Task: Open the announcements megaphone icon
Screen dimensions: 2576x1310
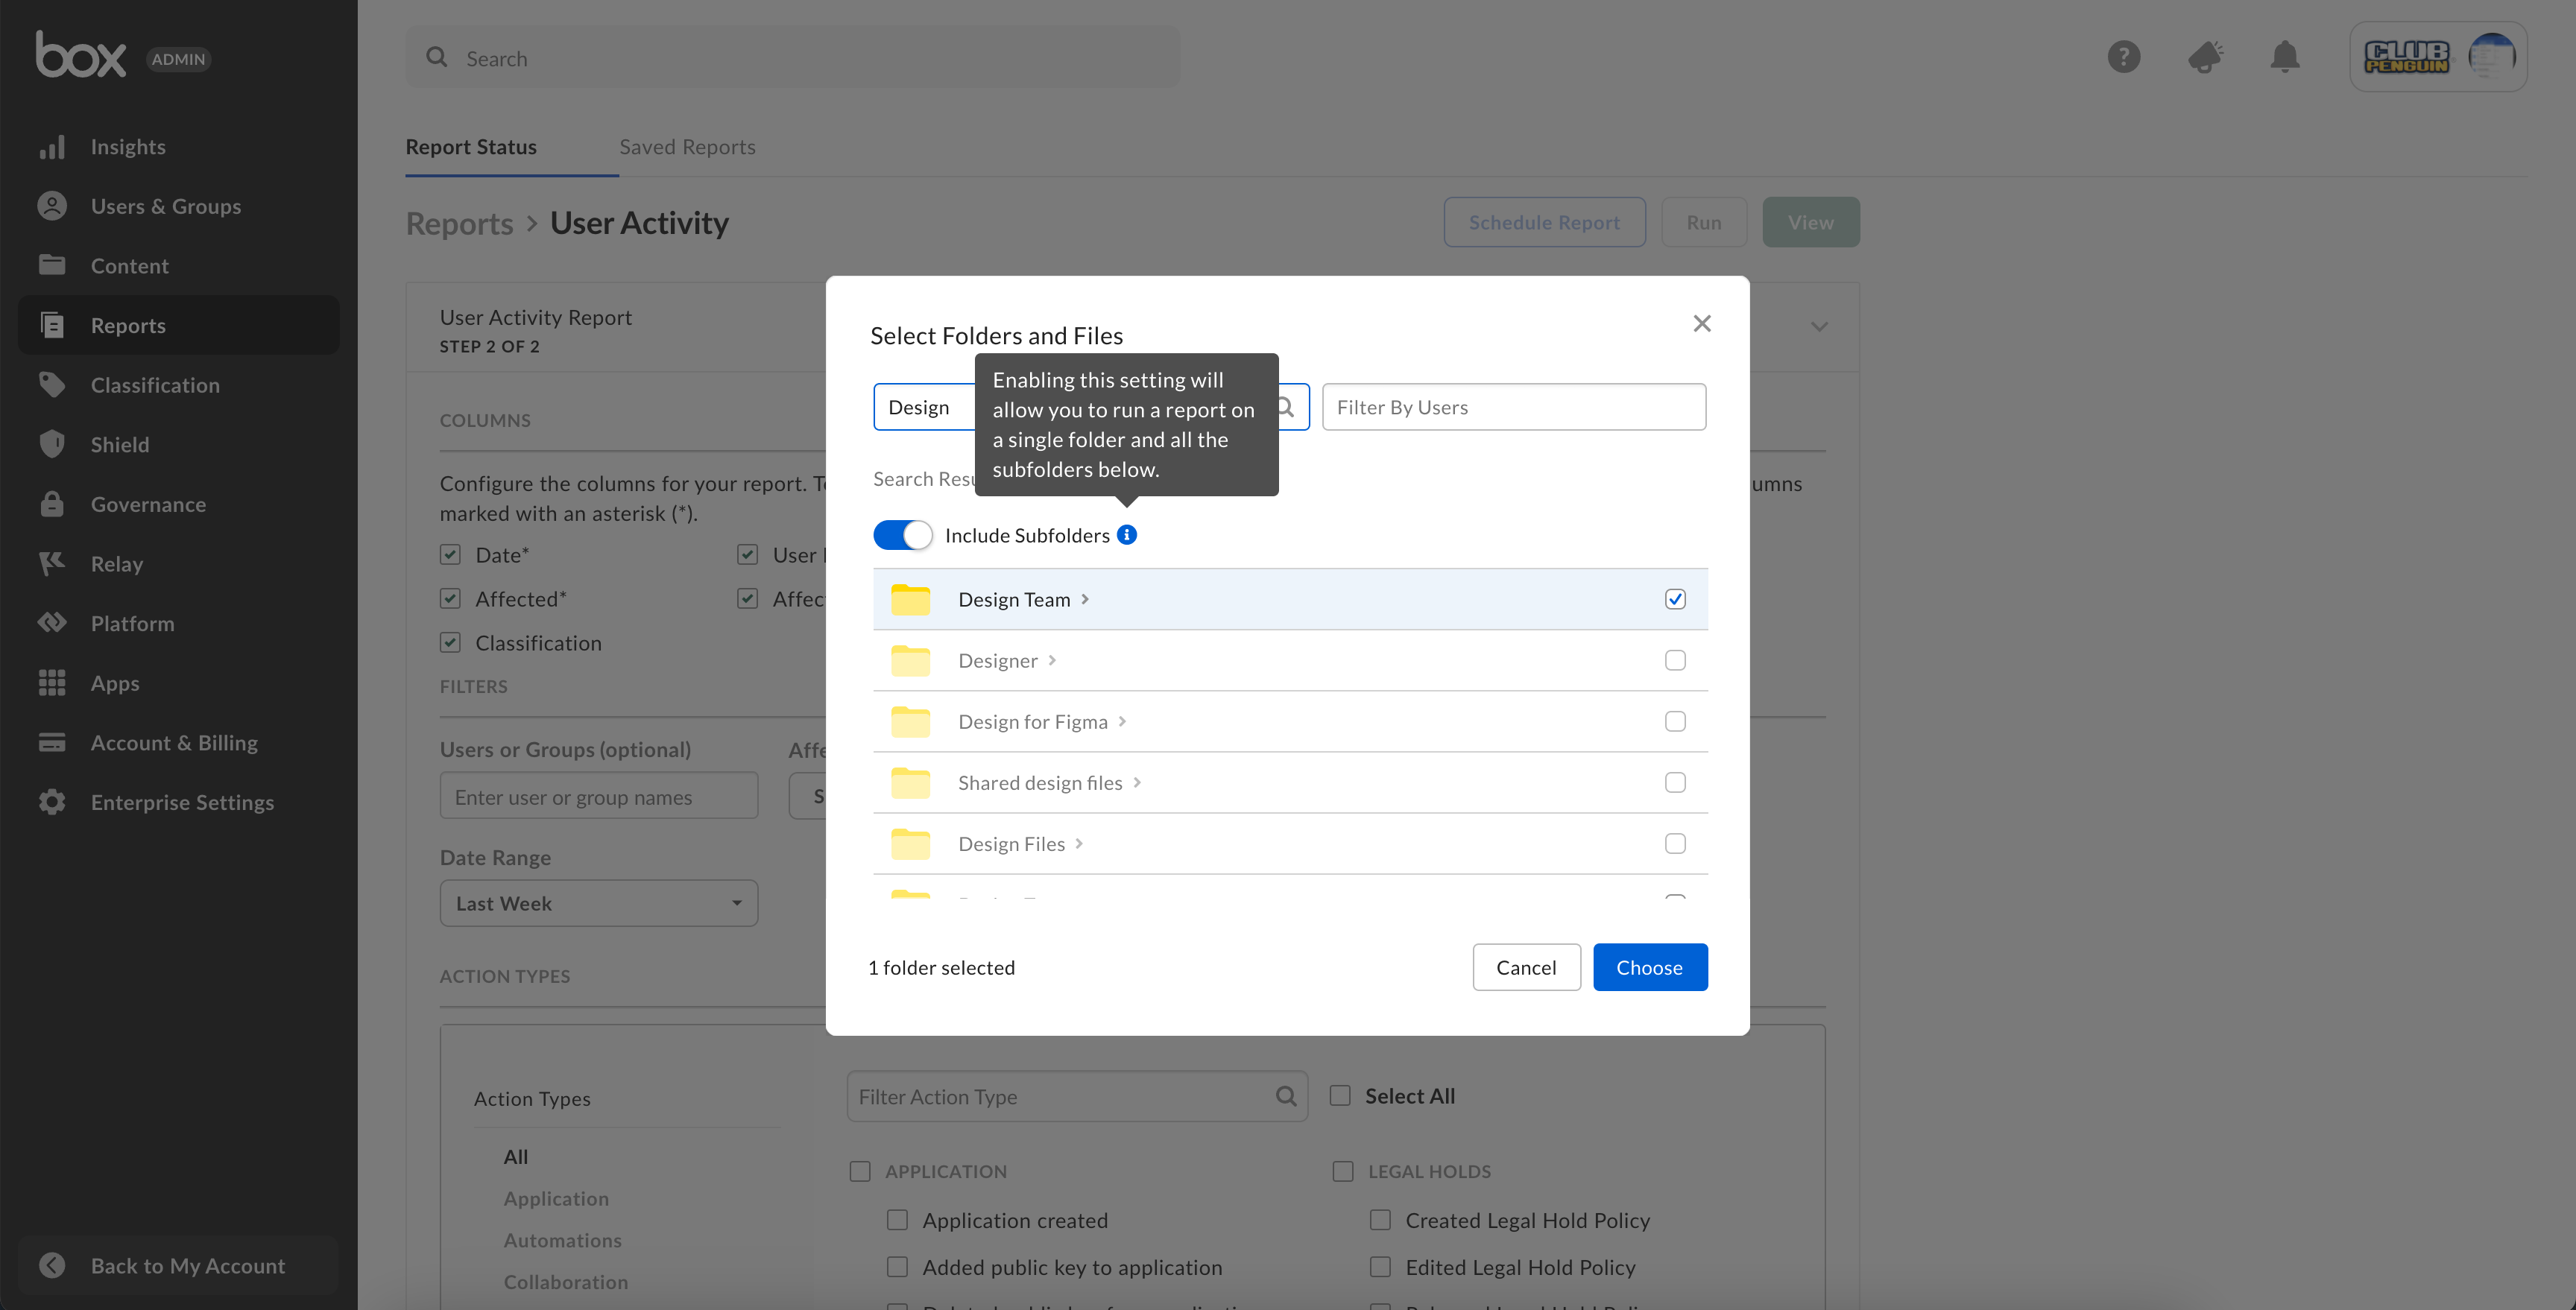Action: (2204, 57)
